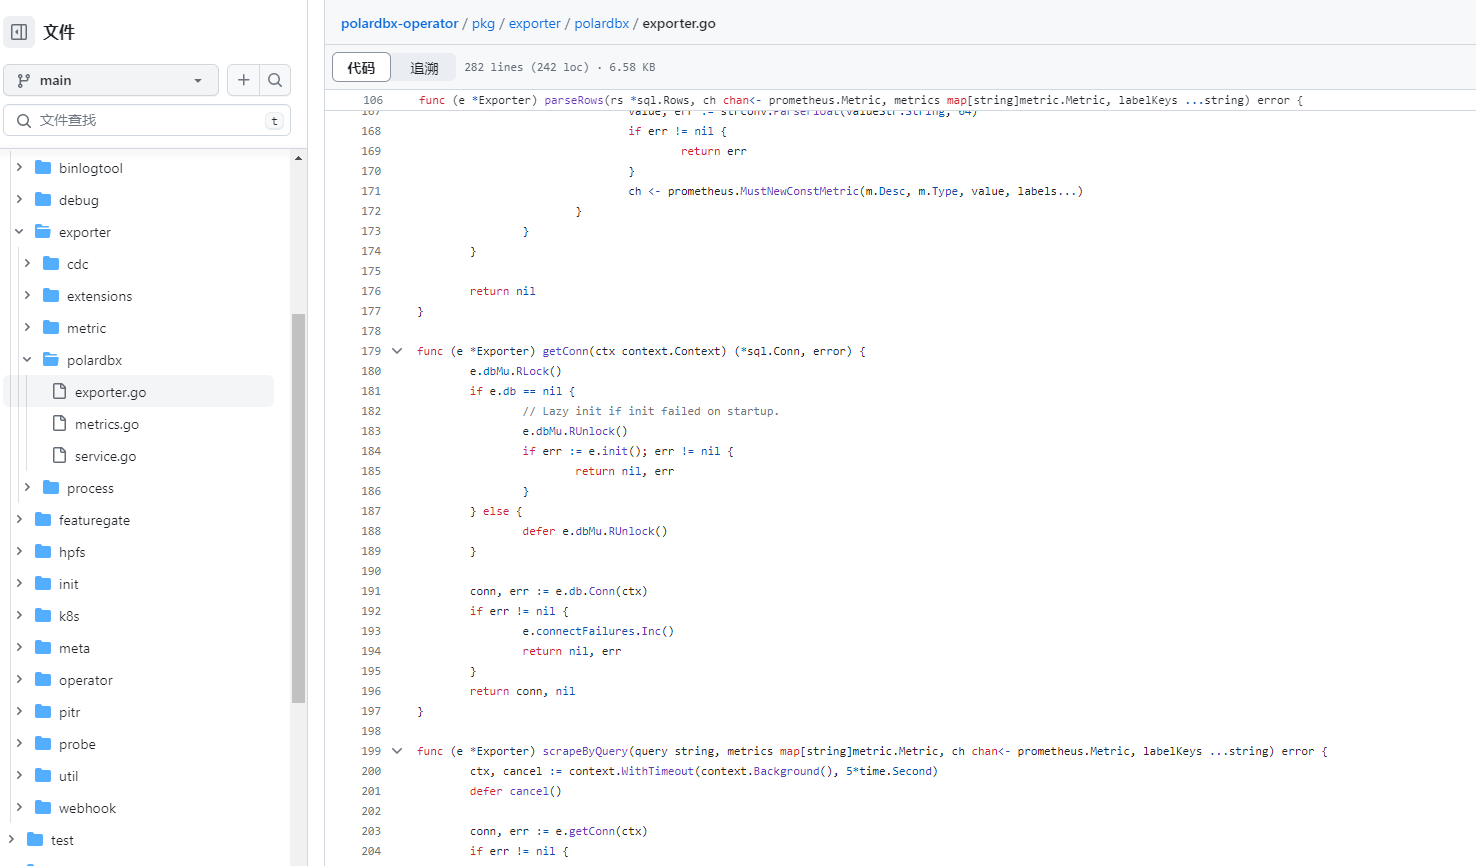Screen dimensions: 1476x866
Task: Open polardbx-operator breadcrumb link
Action: (399, 23)
